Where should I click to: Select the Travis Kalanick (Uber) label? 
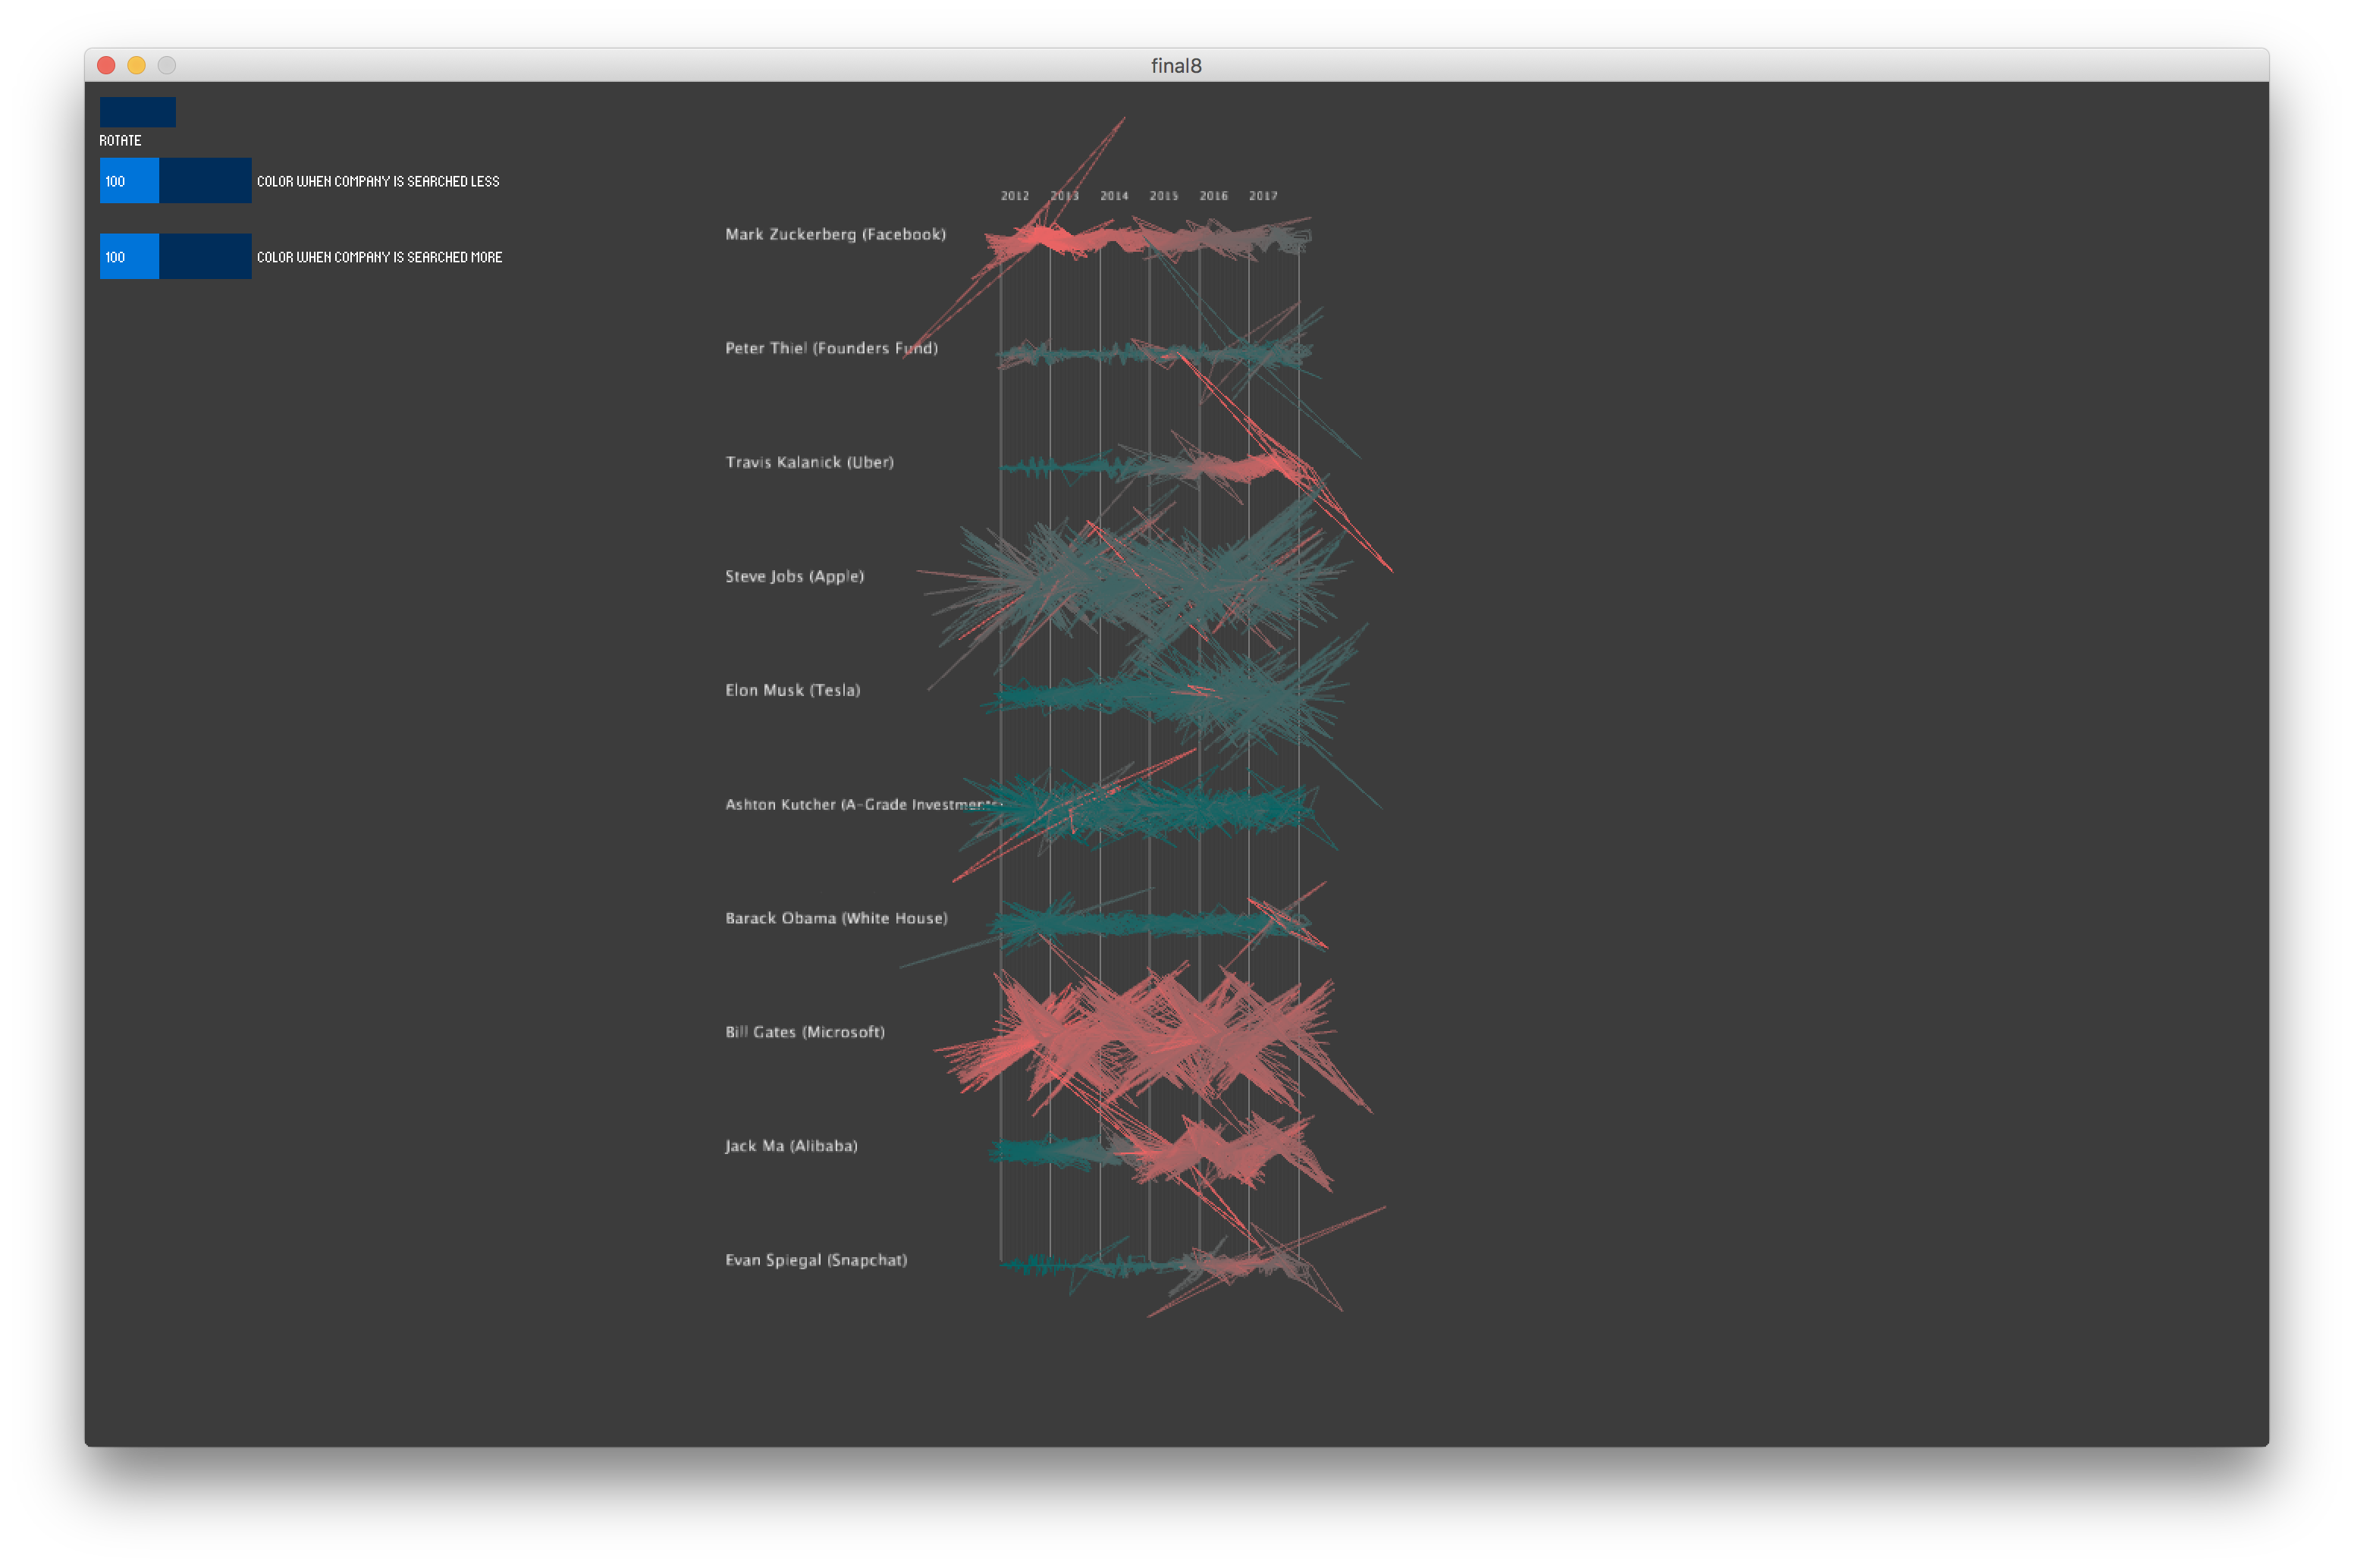click(809, 462)
